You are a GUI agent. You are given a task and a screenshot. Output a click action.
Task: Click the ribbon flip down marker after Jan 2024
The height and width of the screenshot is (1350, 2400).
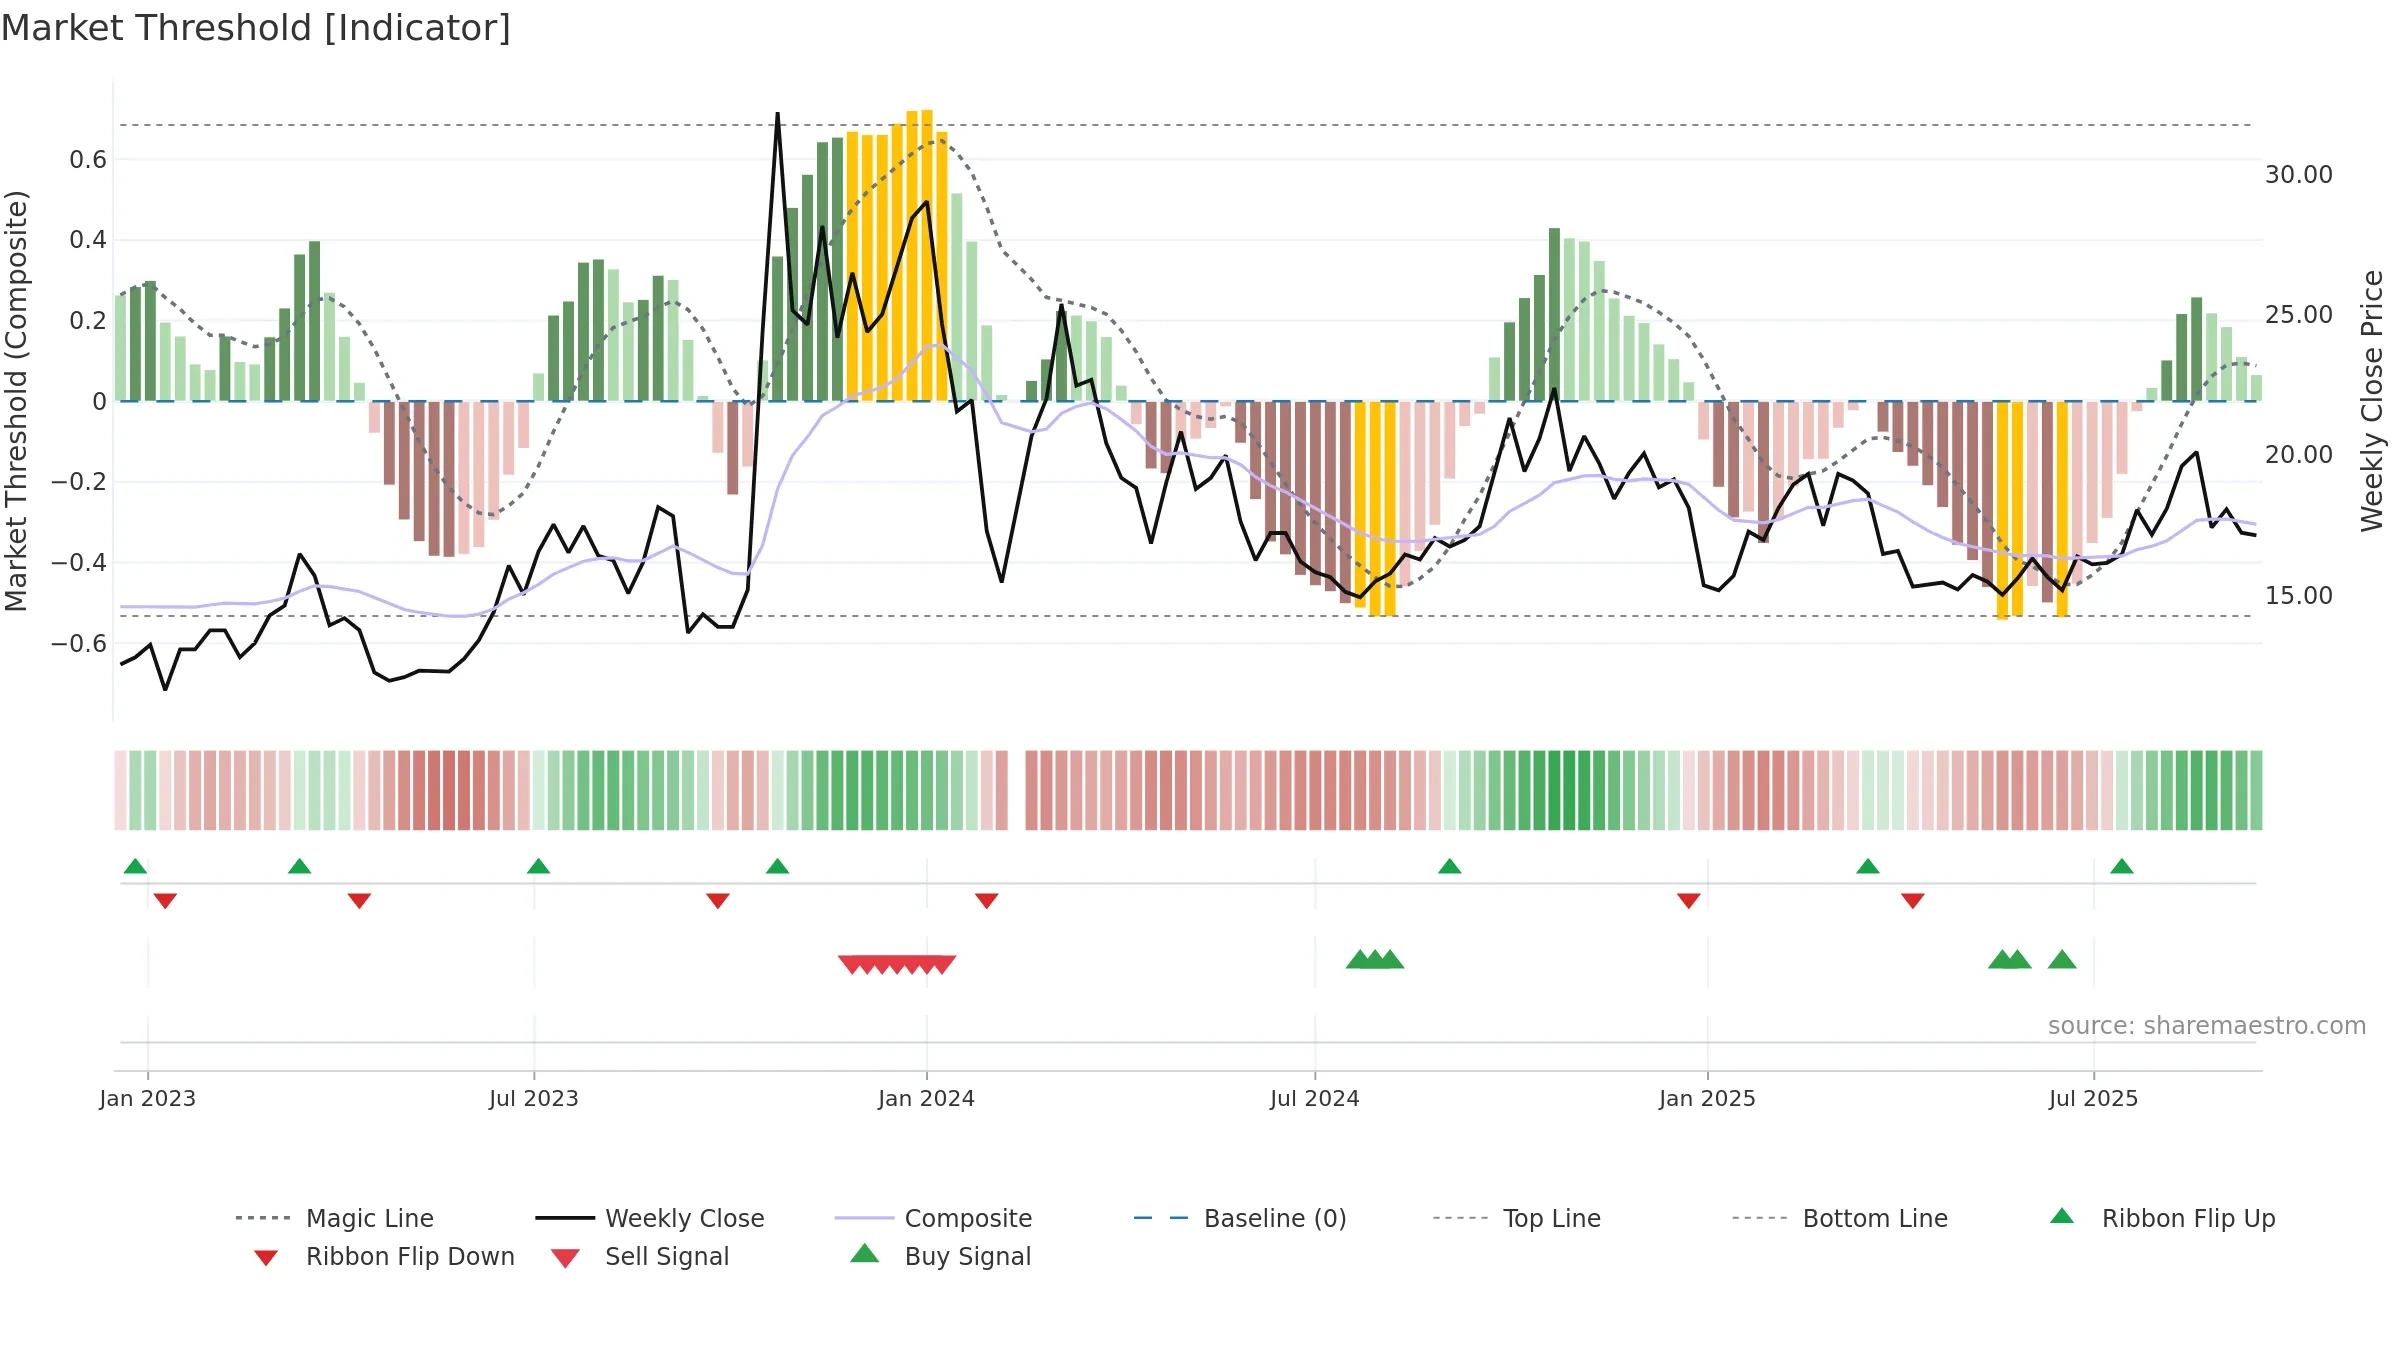click(987, 901)
